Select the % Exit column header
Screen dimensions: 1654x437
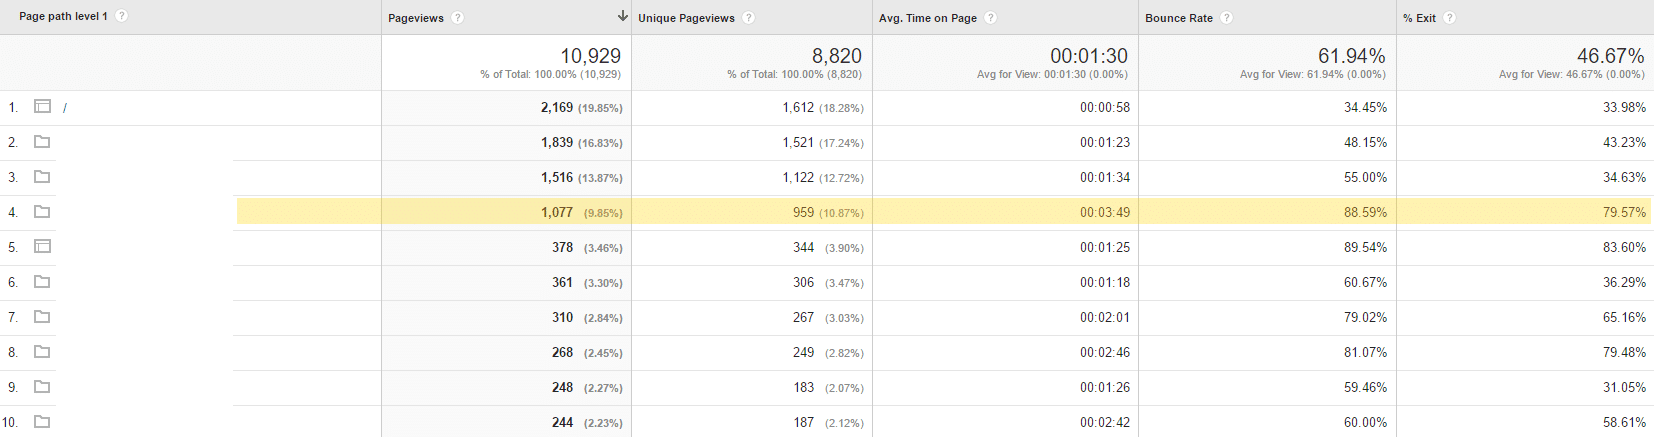tap(1419, 18)
